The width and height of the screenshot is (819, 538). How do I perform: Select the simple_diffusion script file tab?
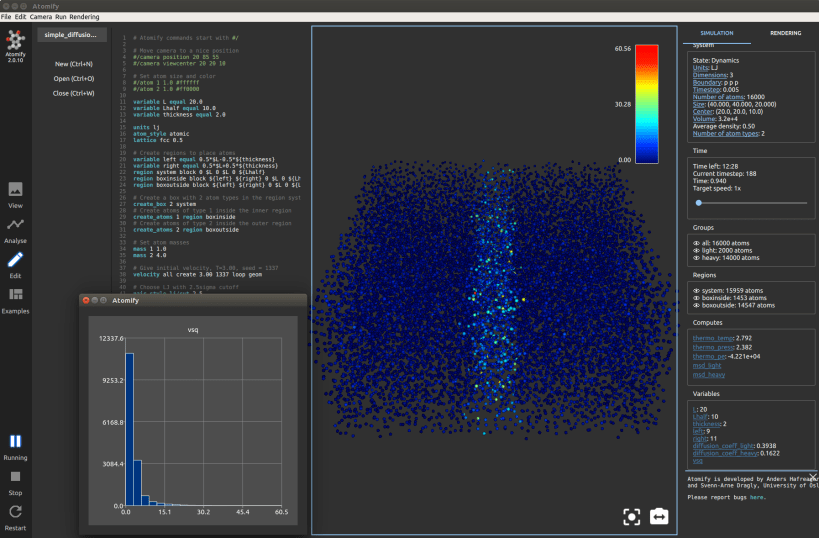(72, 35)
